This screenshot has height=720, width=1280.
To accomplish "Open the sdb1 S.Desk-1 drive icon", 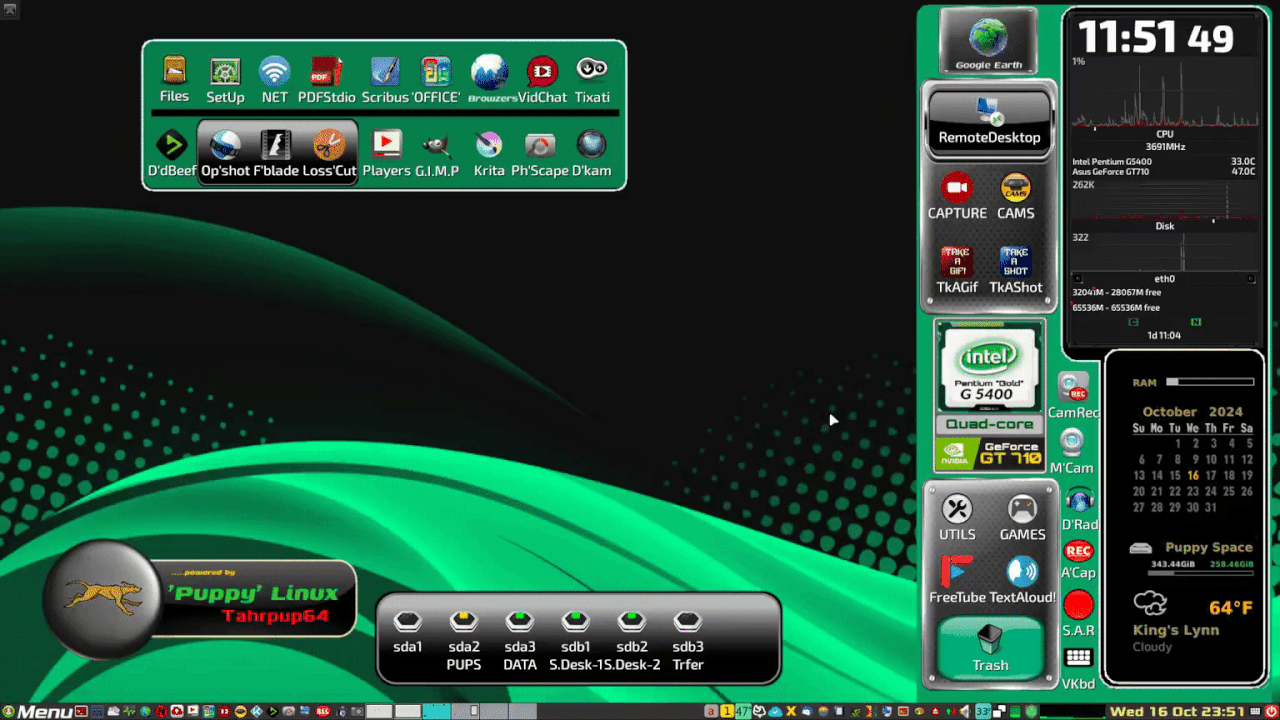I will [x=575, y=622].
